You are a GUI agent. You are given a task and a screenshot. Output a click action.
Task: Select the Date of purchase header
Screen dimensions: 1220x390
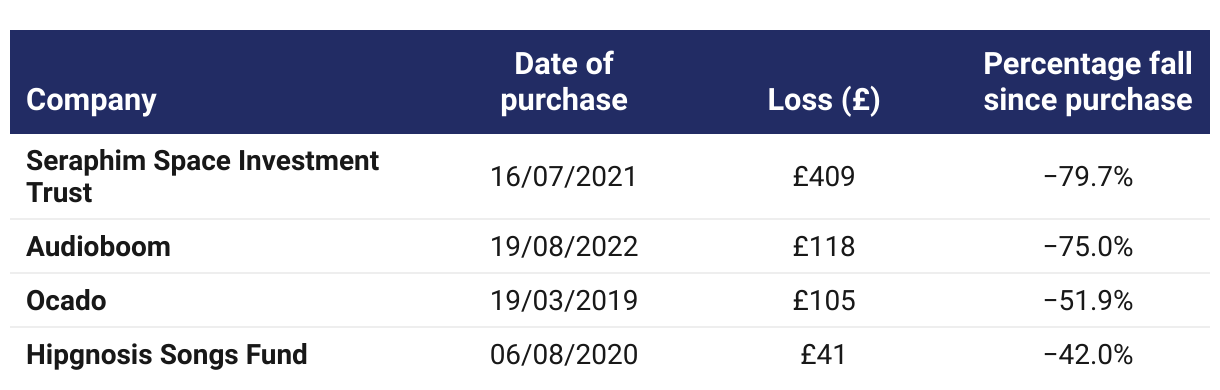(x=564, y=82)
